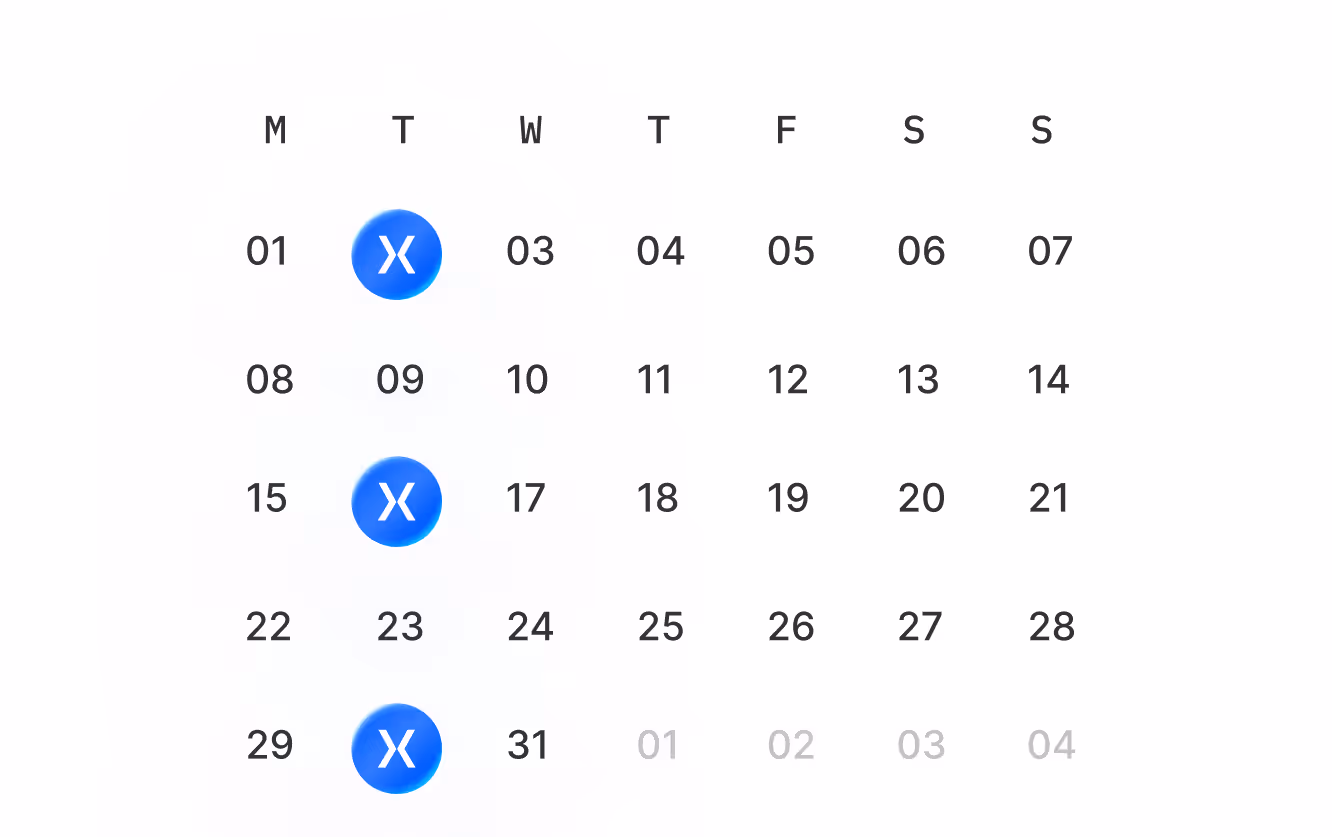Click the faded 04 next-month date
1332x837 pixels.
(1049, 747)
